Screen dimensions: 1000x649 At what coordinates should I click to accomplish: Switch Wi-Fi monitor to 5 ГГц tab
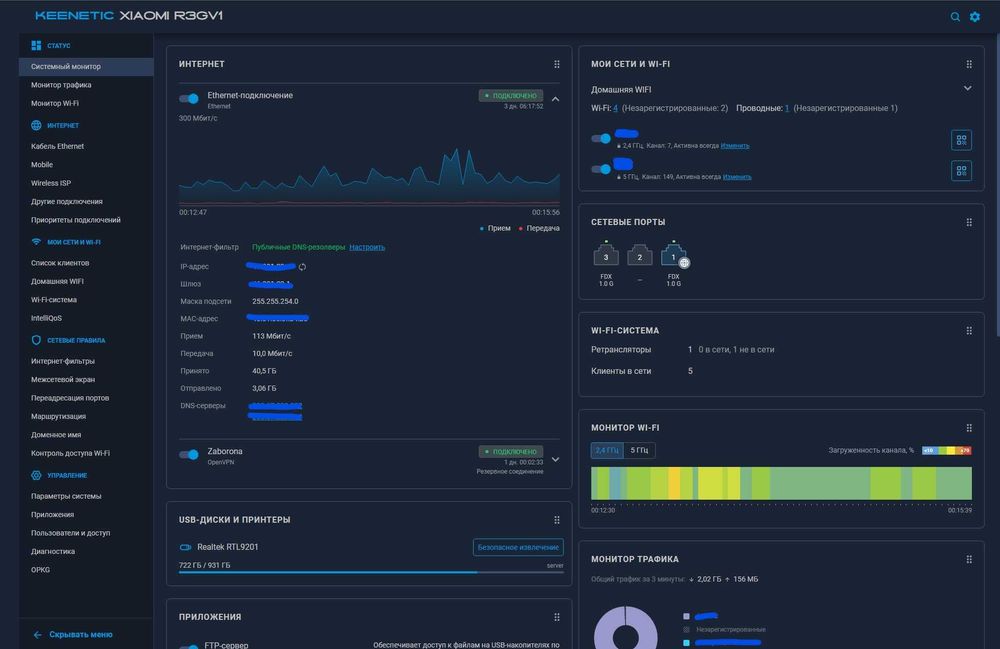point(639,450)
